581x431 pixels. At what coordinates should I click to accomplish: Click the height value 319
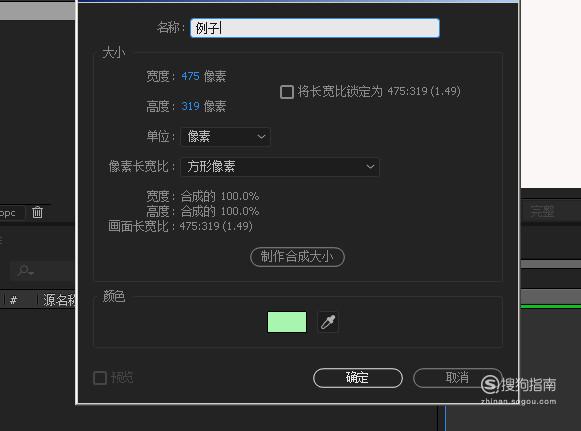[x=190, y=106]
